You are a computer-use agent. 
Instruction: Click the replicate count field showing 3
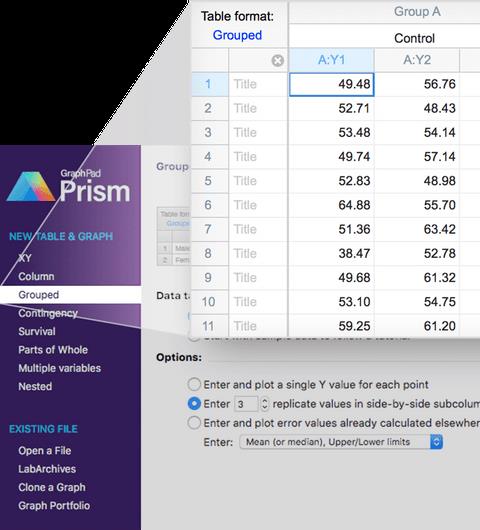pos(246,404)
